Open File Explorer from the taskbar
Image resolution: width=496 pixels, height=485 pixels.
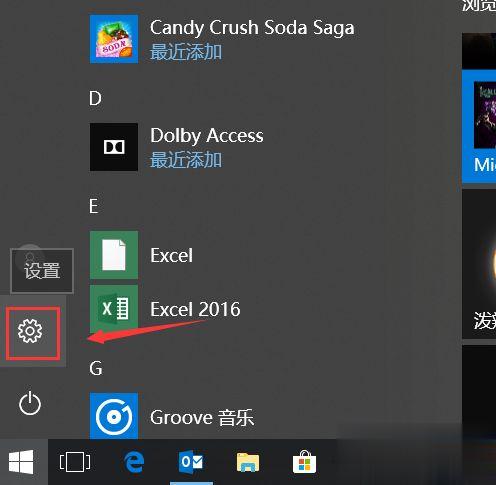click(x=248, y=462)
